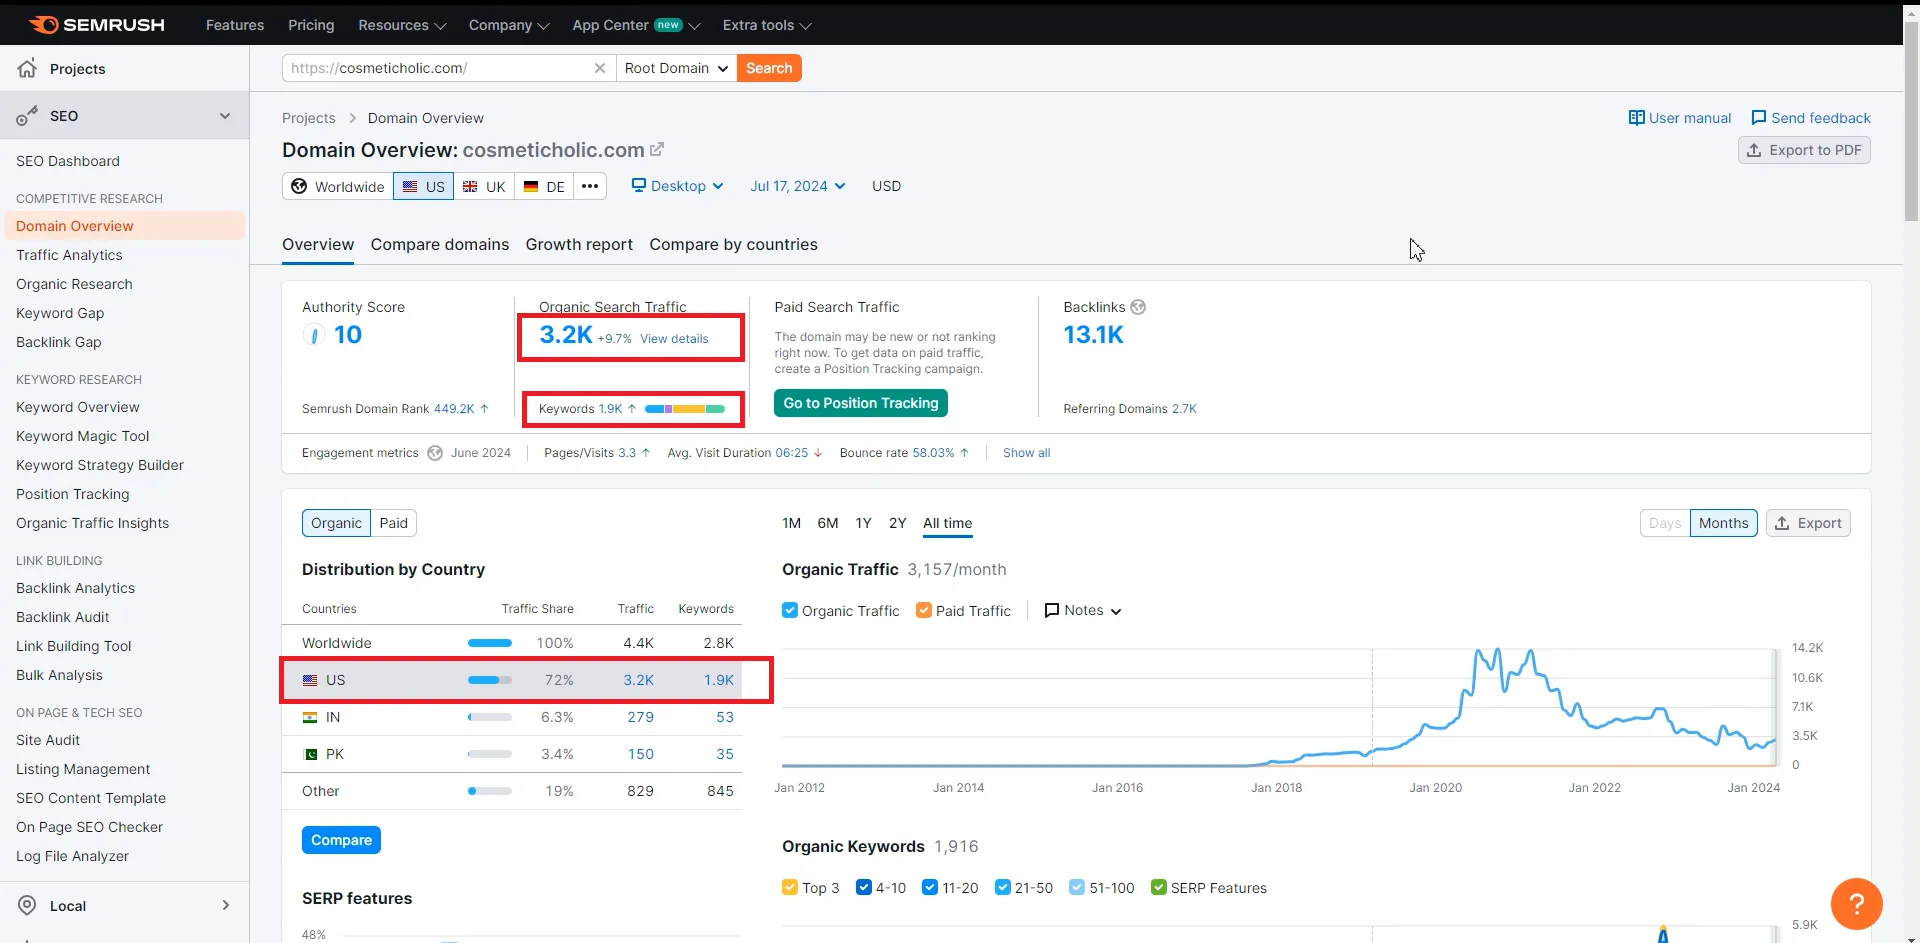Click the domain URL input field
This screenshot has height=943, width=1920.
click(440, 68)
